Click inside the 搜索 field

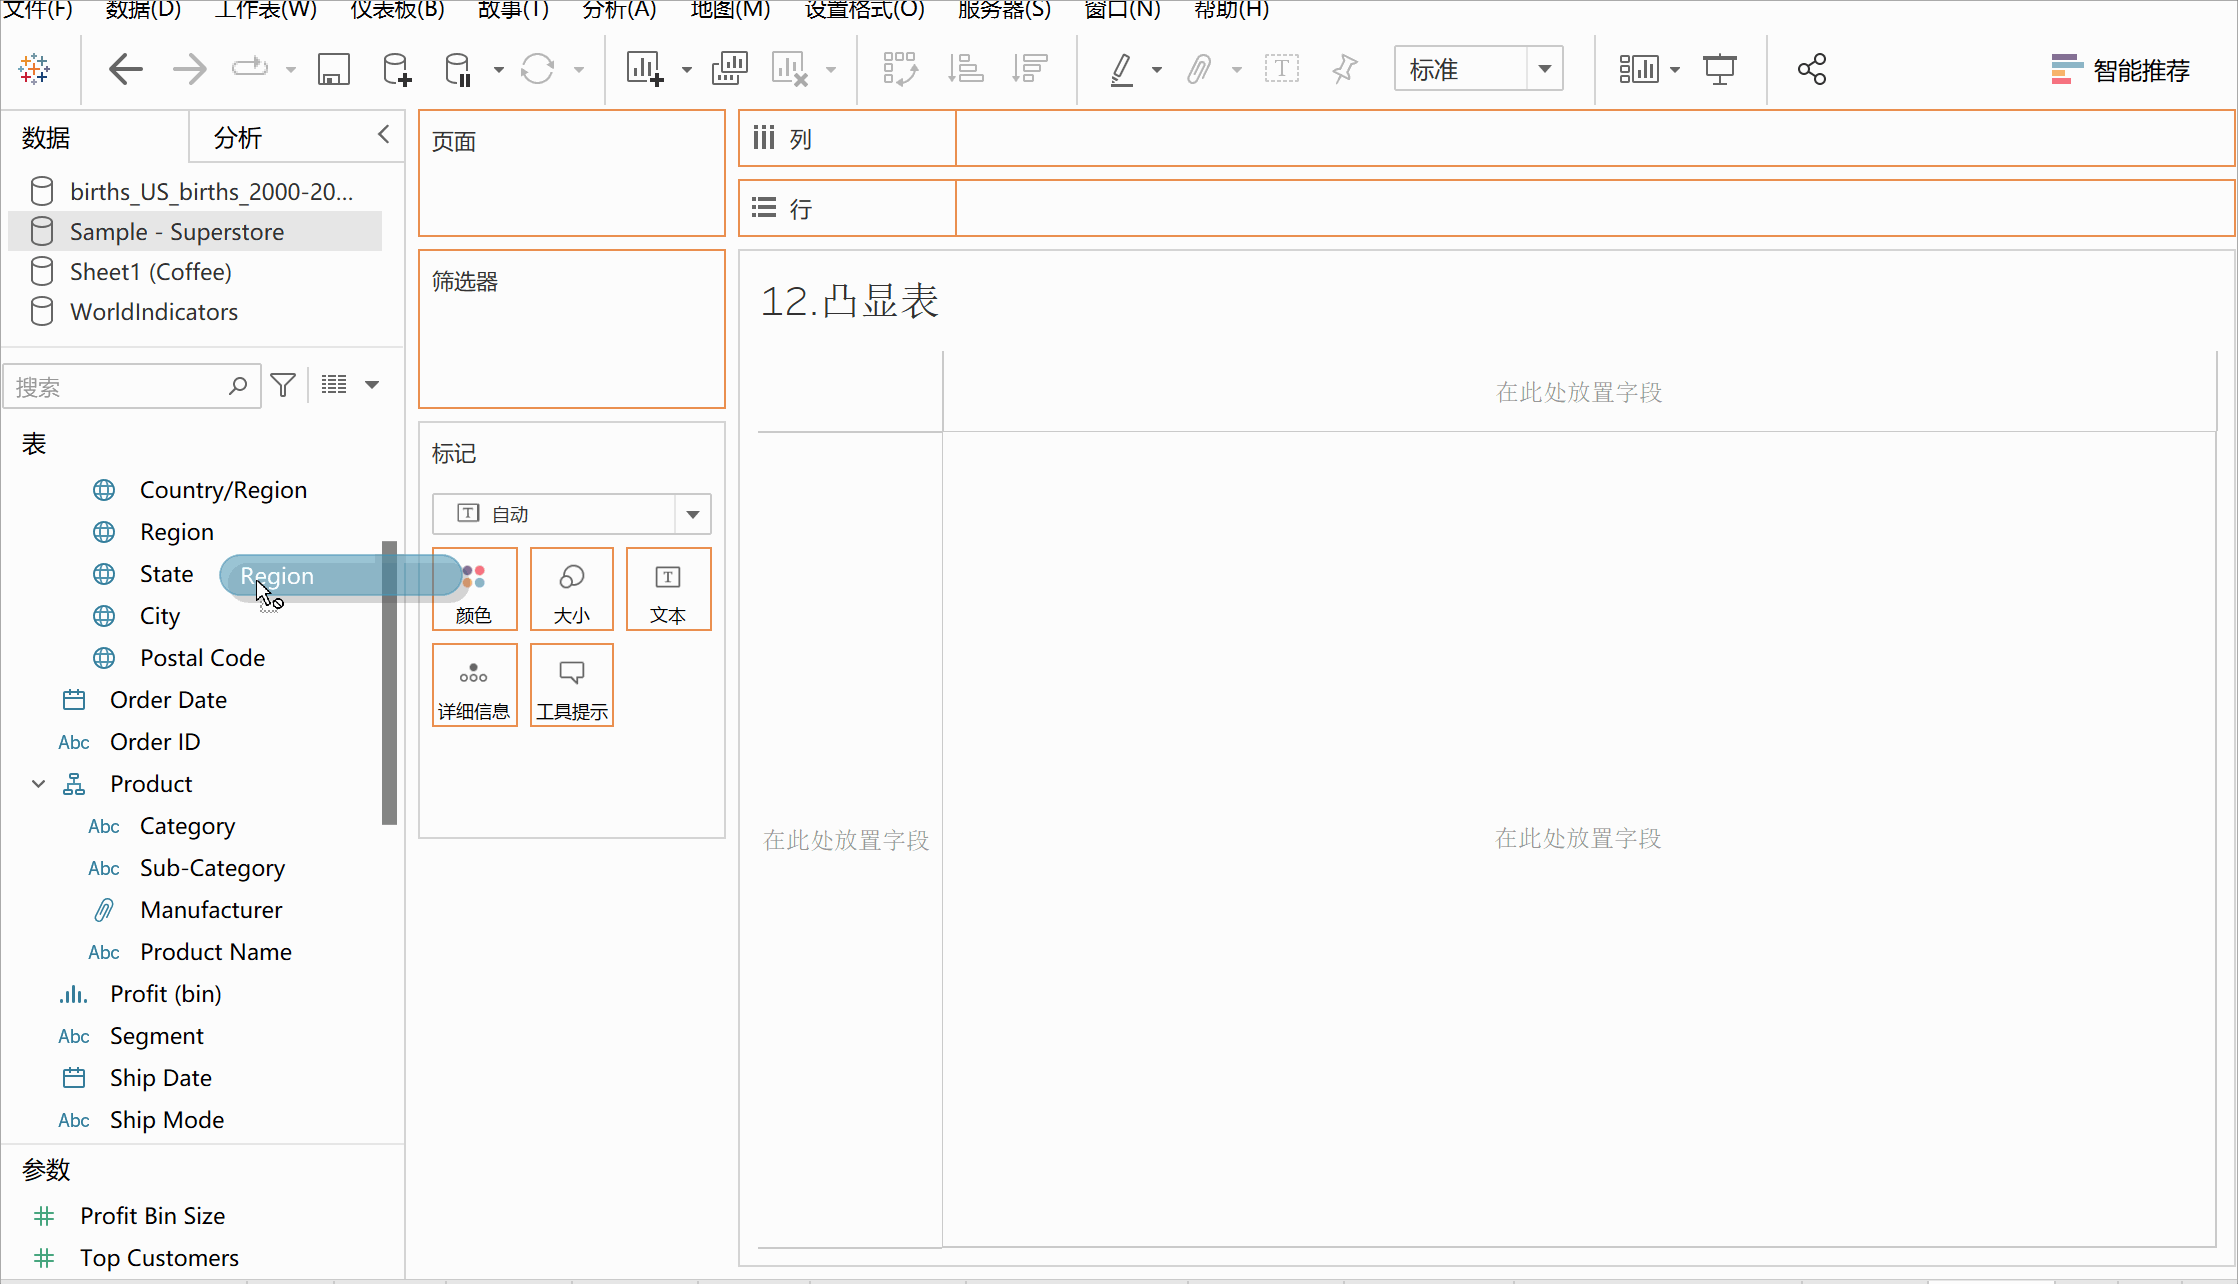(120, 386)
